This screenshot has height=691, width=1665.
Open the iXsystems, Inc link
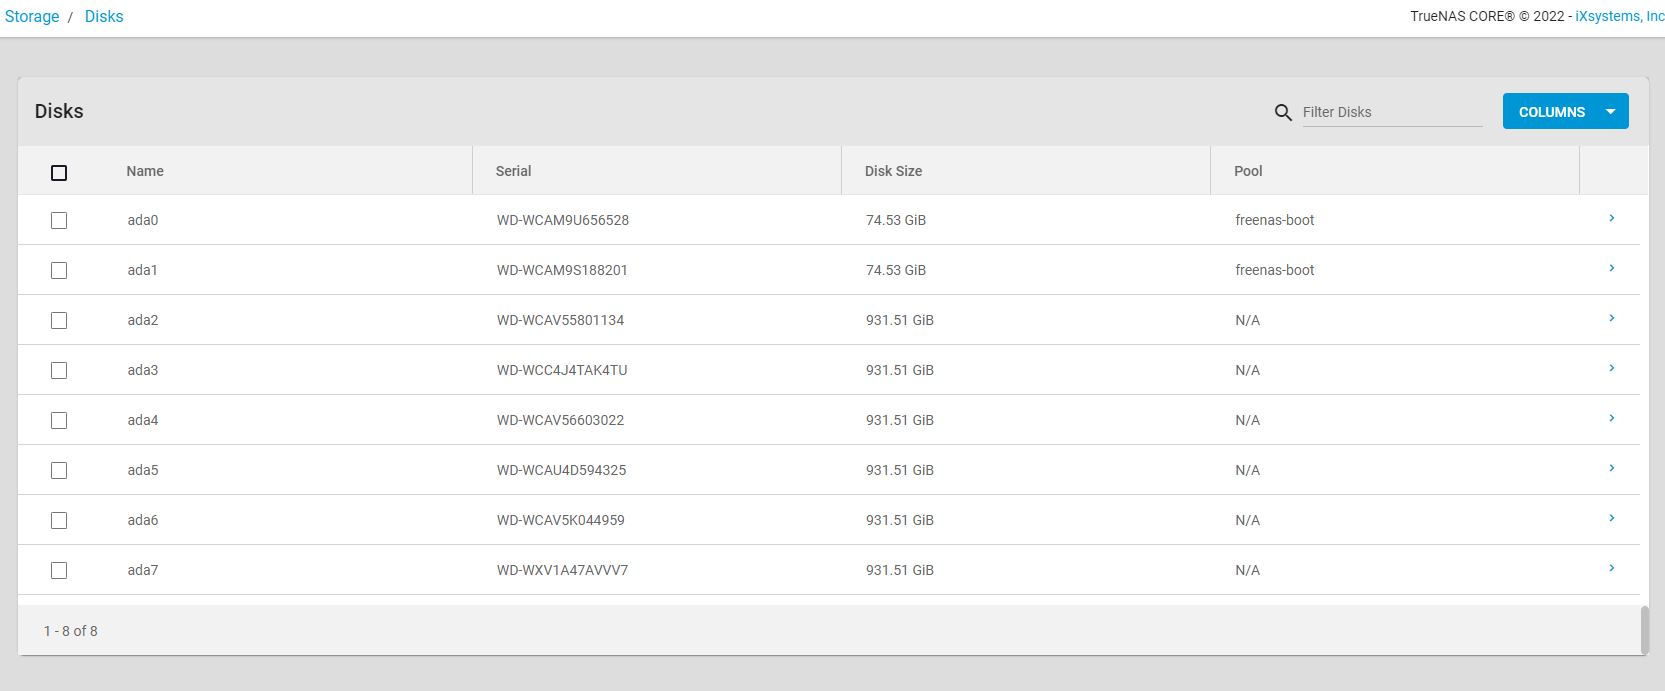1619,17
